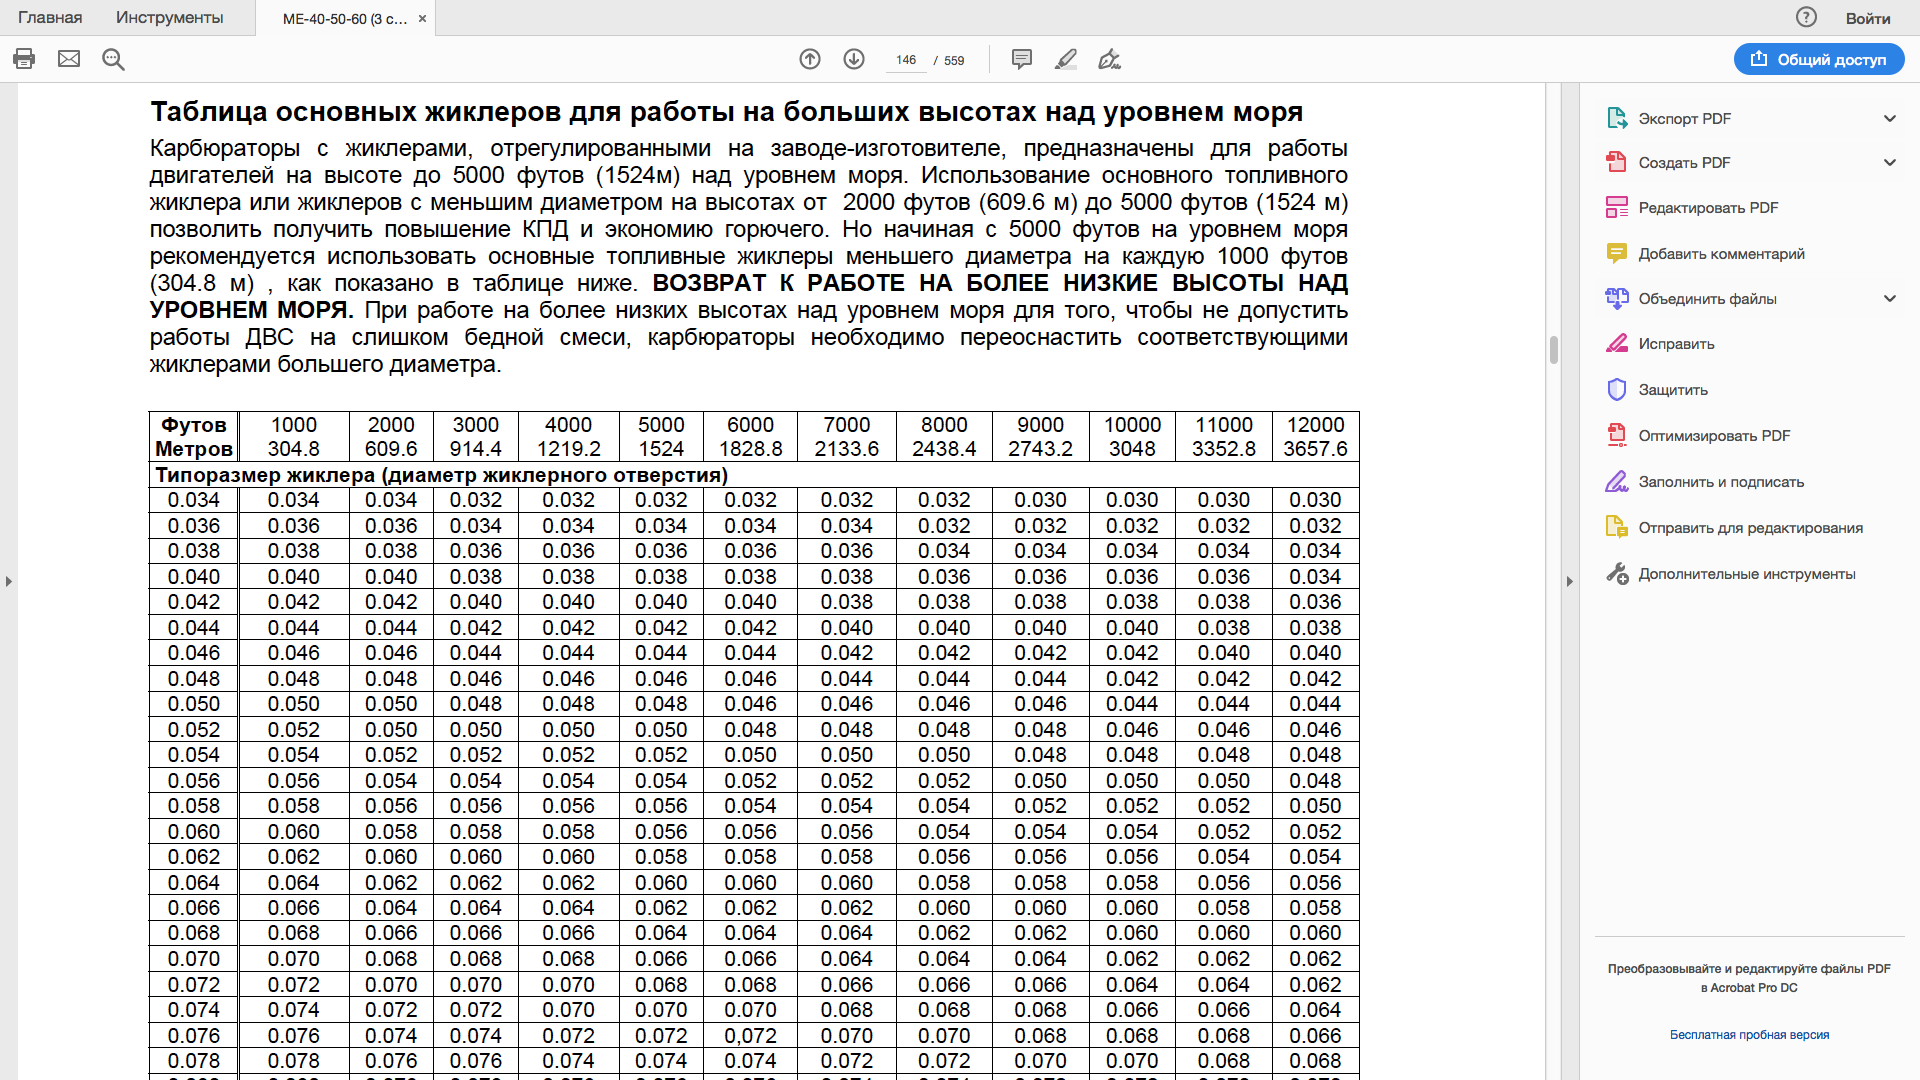Viewport: 1920px width, 1080px height.
Task: Select the highlighter pen tool
Action: pyautogui.click(x=1066, y=59)
